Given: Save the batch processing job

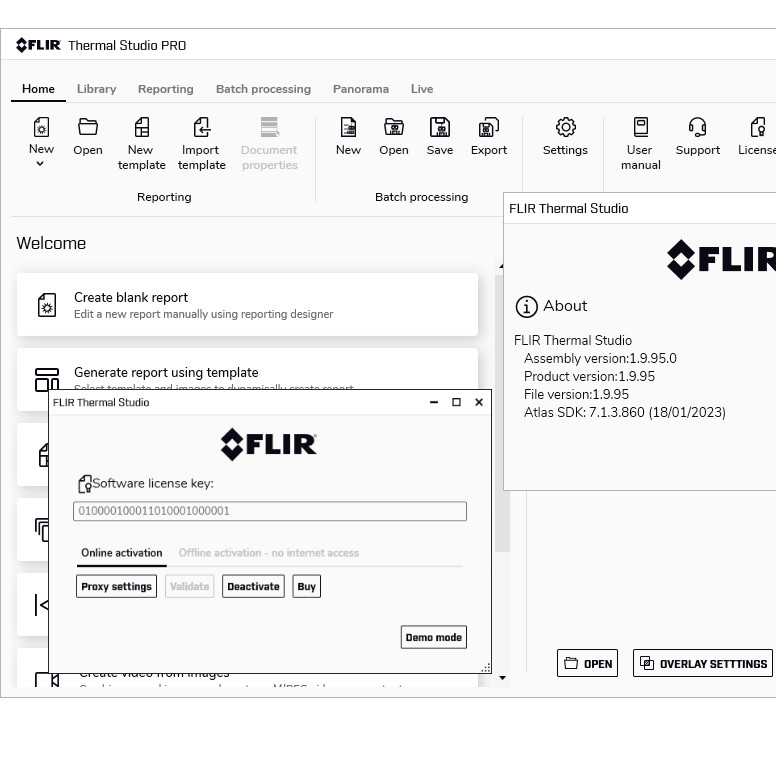Looking at the screenshot, I should [x=440, y=127].
